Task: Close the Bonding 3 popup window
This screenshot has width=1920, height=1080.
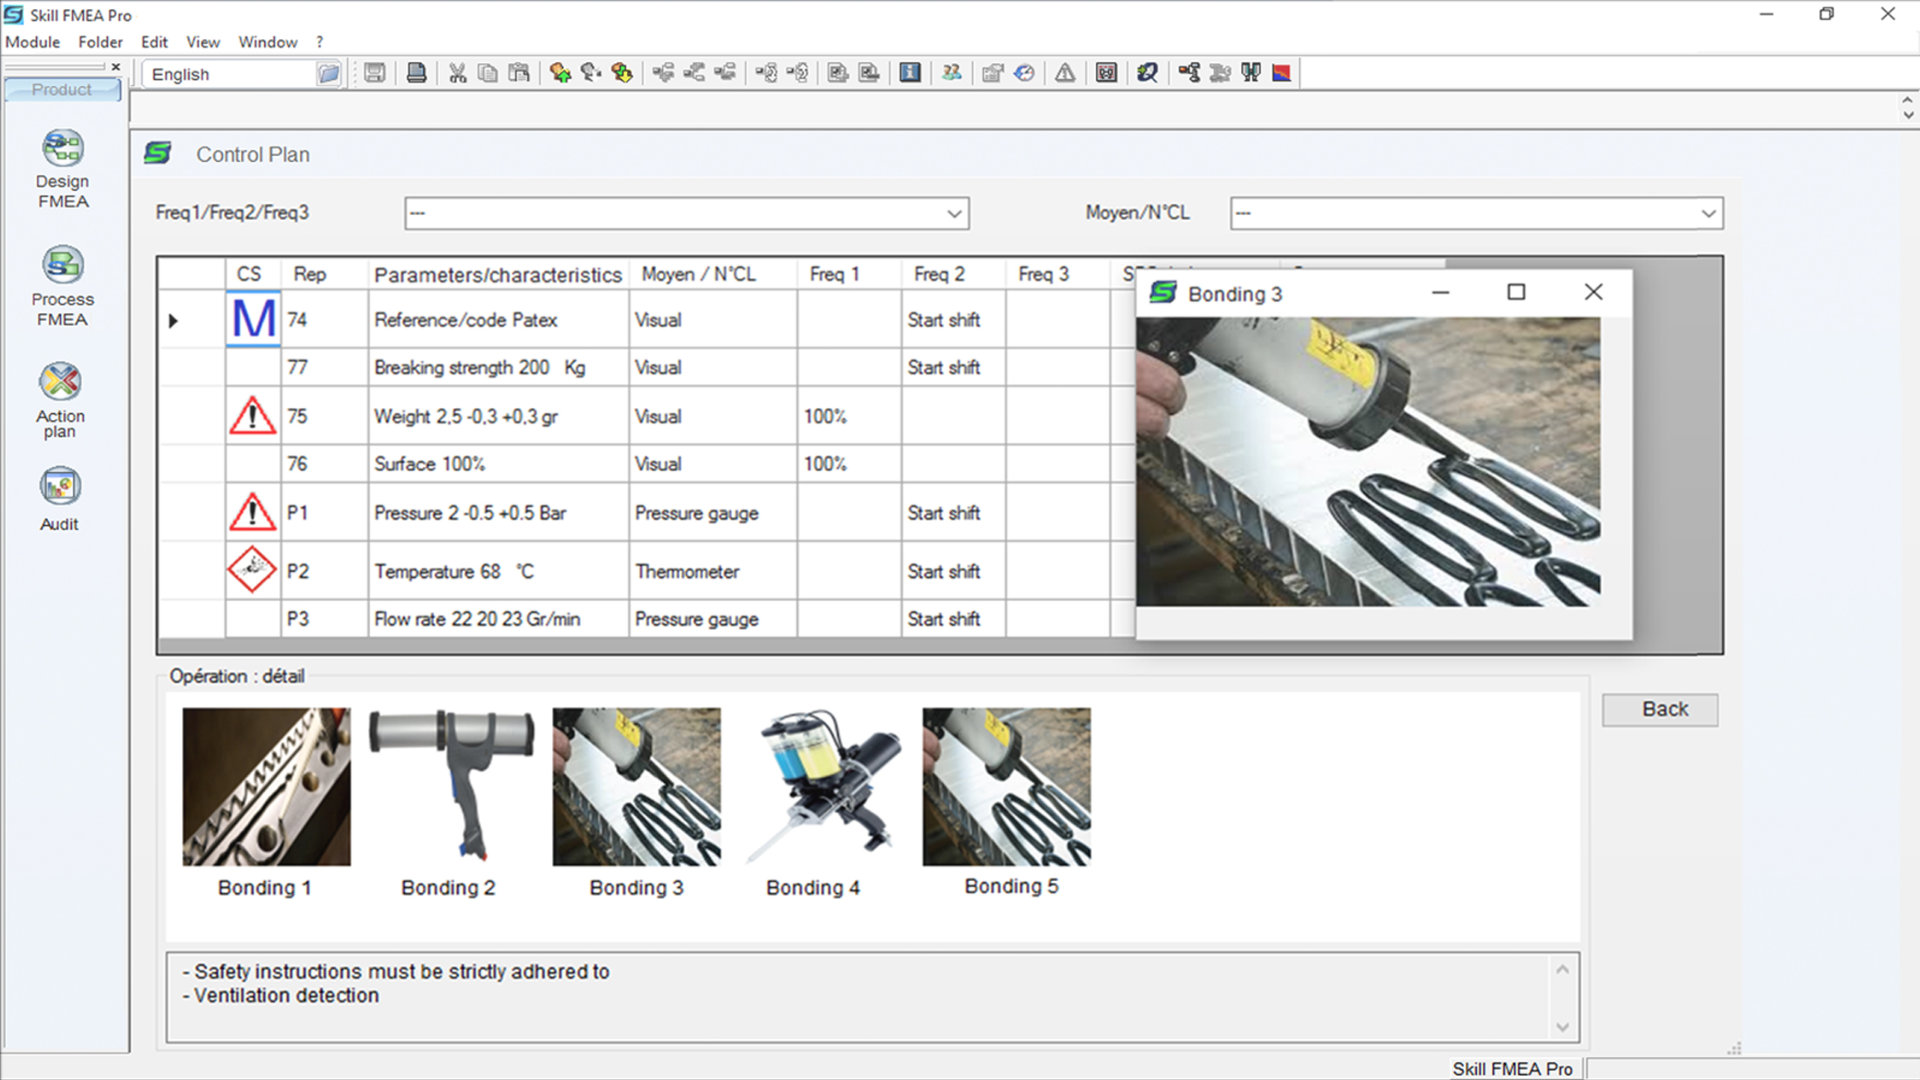Action: point(1593,292)
